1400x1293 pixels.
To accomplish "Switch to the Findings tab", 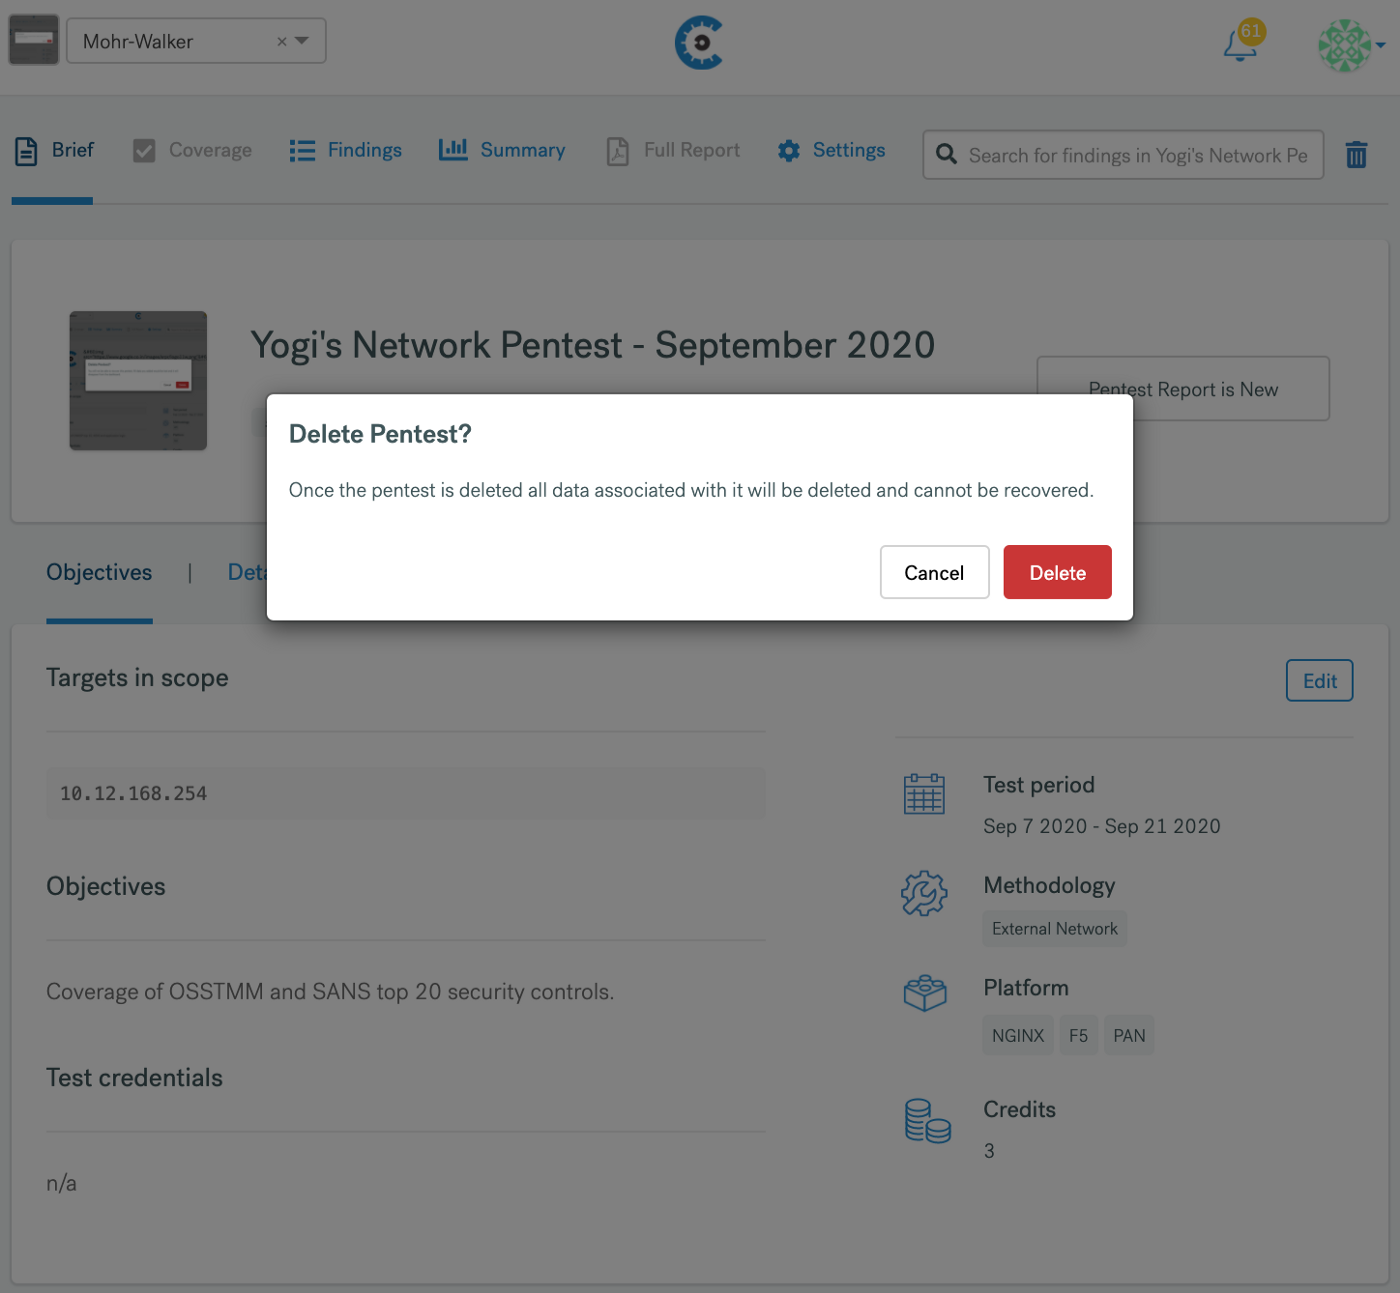I will 346,150.
